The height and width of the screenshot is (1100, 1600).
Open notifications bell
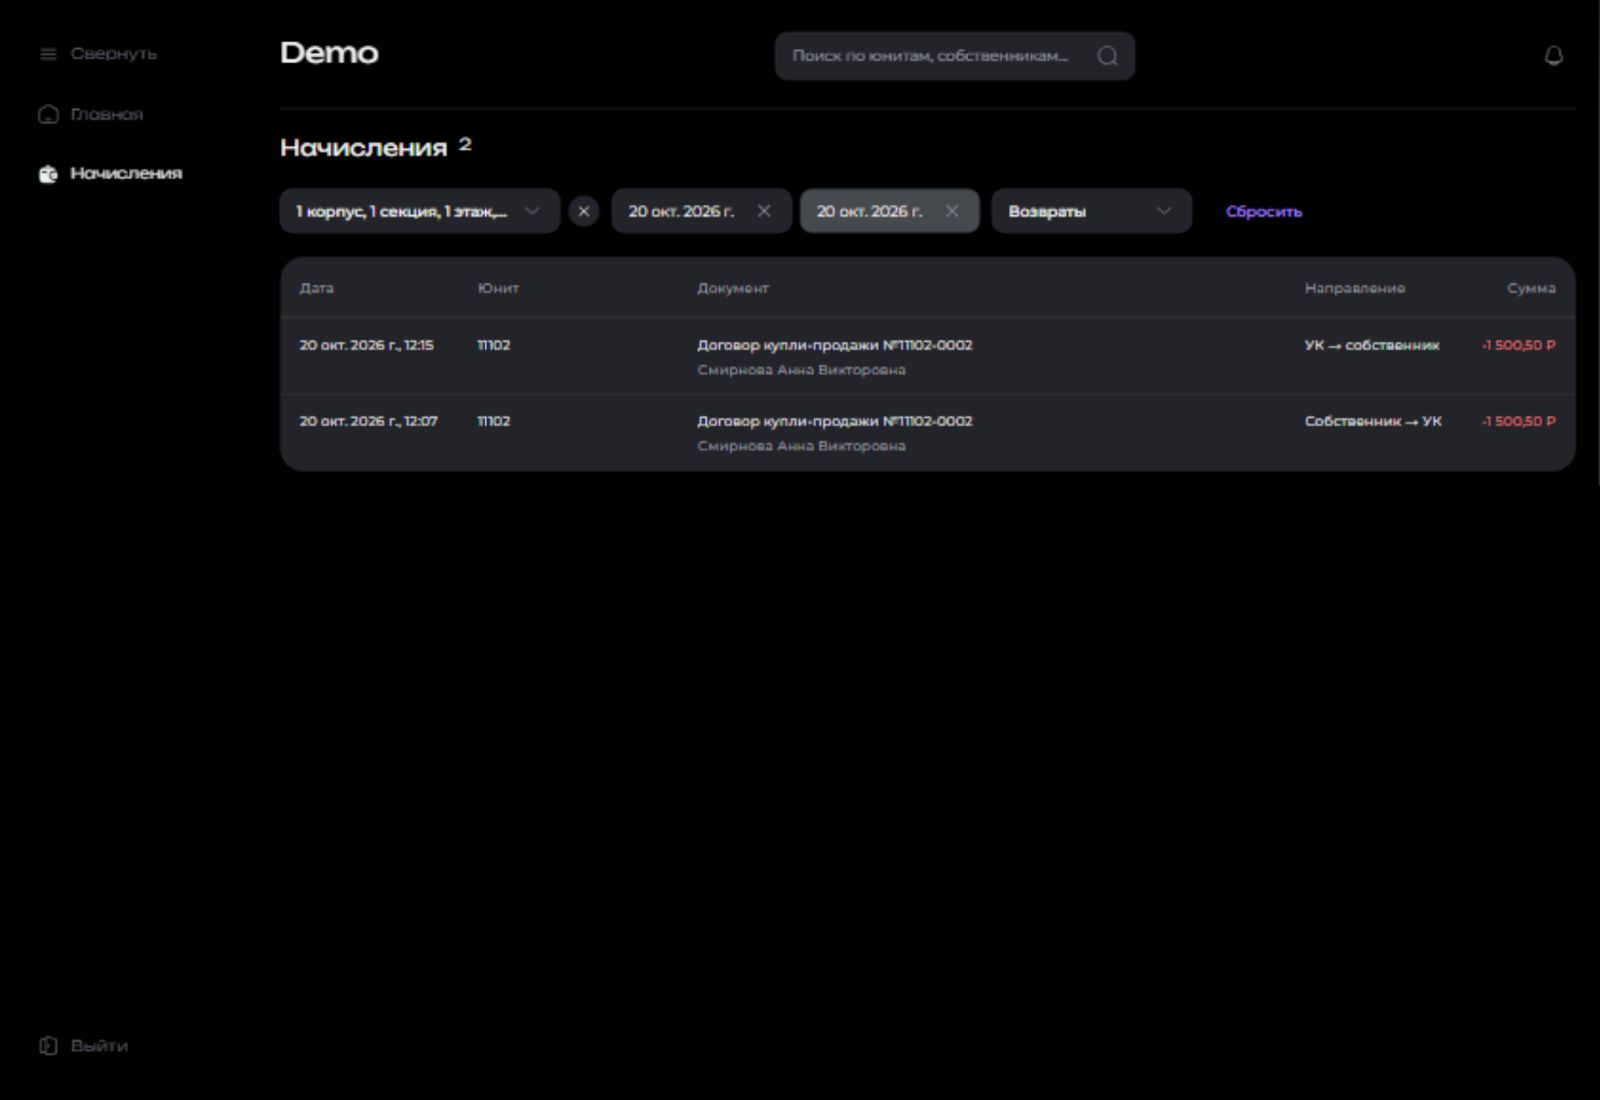1553,56
